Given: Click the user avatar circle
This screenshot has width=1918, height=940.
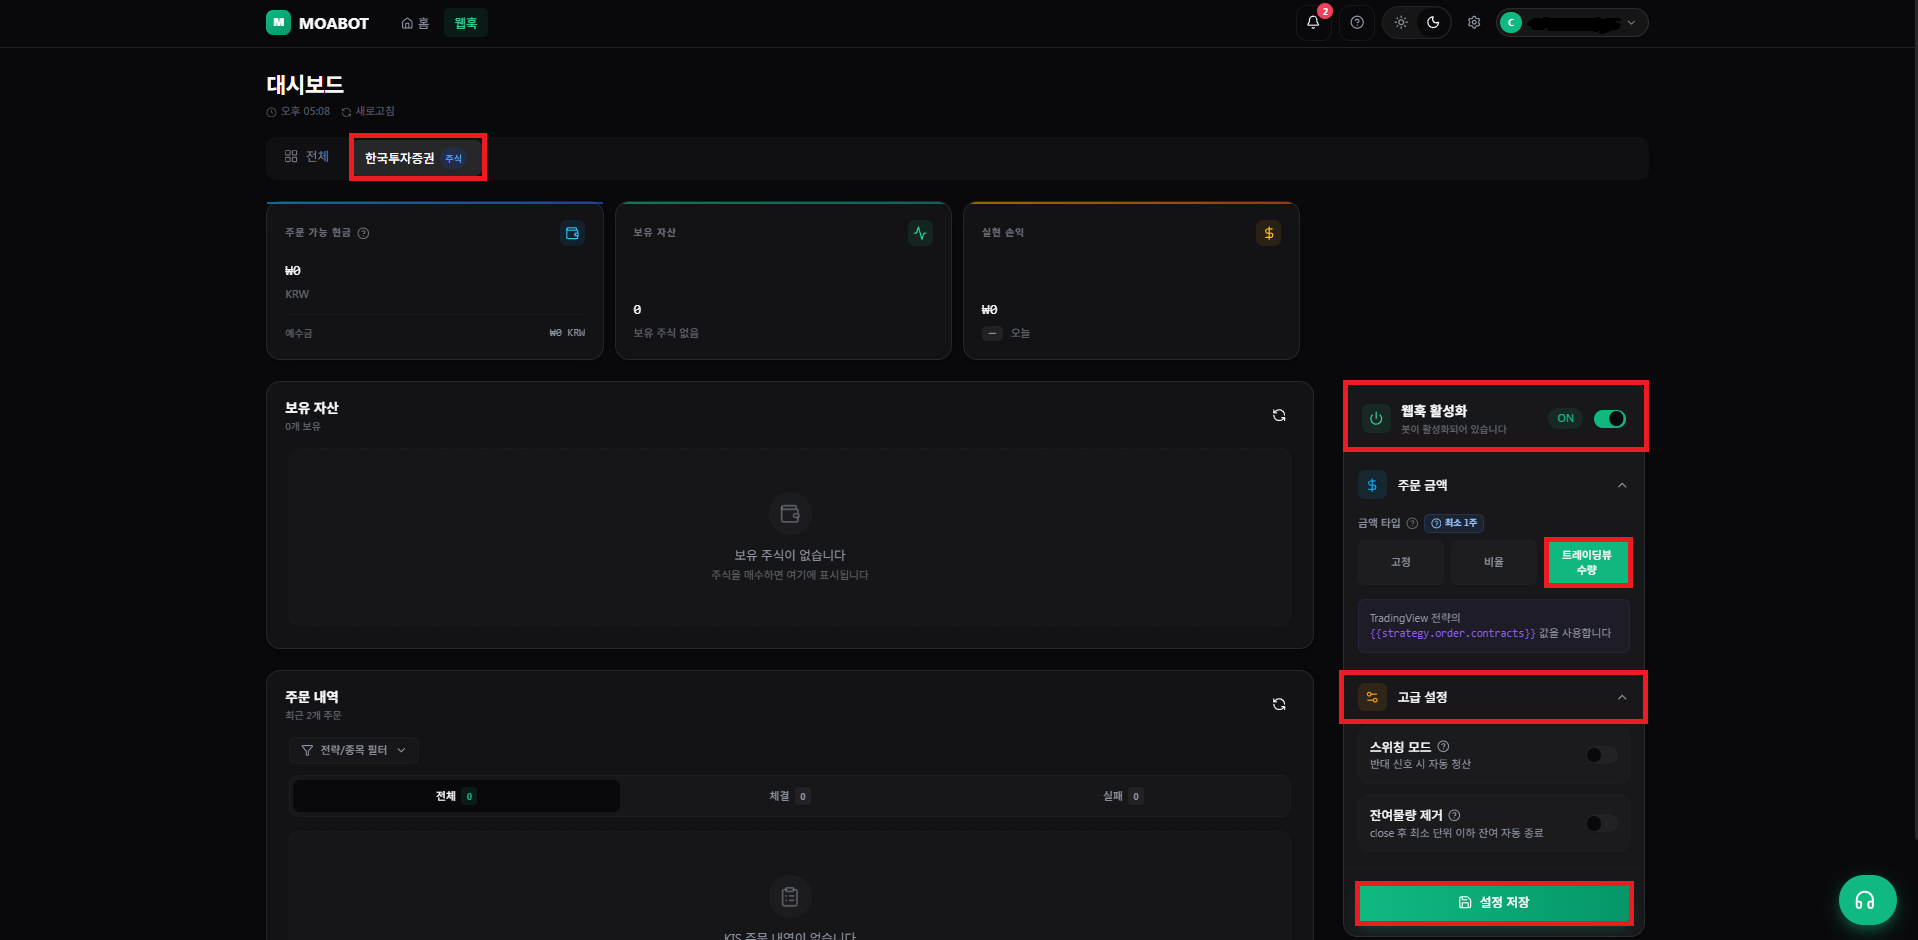Looking at the screenshot, I should pos(1511,22).
